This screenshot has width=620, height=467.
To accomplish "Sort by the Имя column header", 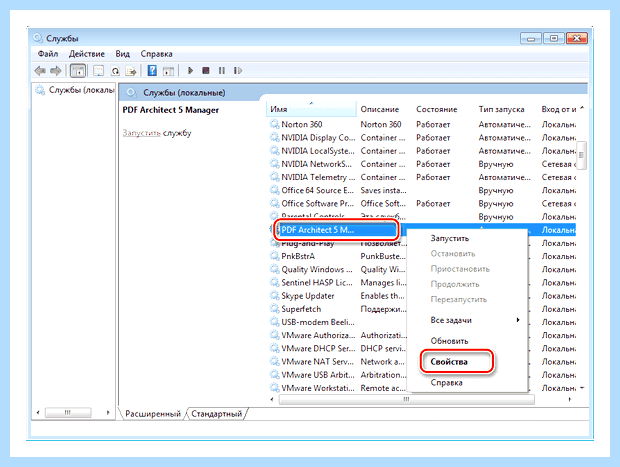I will click(311, 109).
